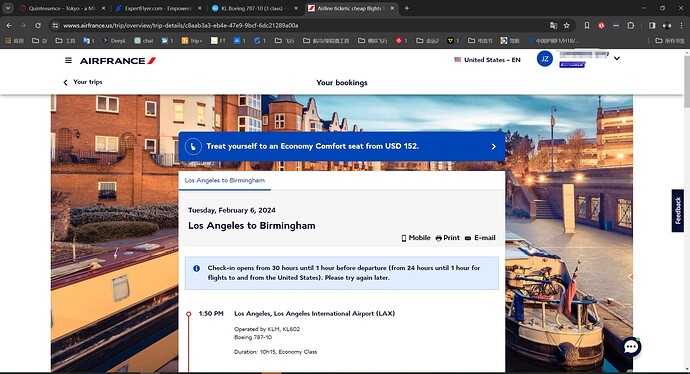Image resolution: width=690 pixels, height=374 pixels.
Task: Open the chat bubble assistant
Action: click(631, 347)
